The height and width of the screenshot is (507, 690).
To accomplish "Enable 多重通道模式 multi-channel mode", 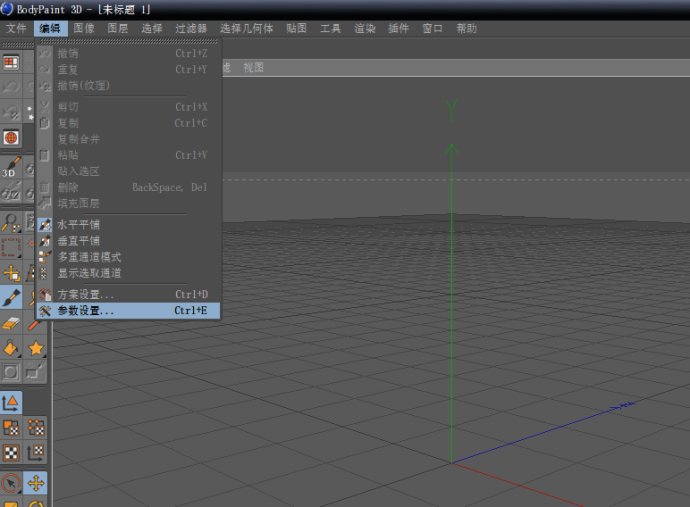I will [89, 257].
